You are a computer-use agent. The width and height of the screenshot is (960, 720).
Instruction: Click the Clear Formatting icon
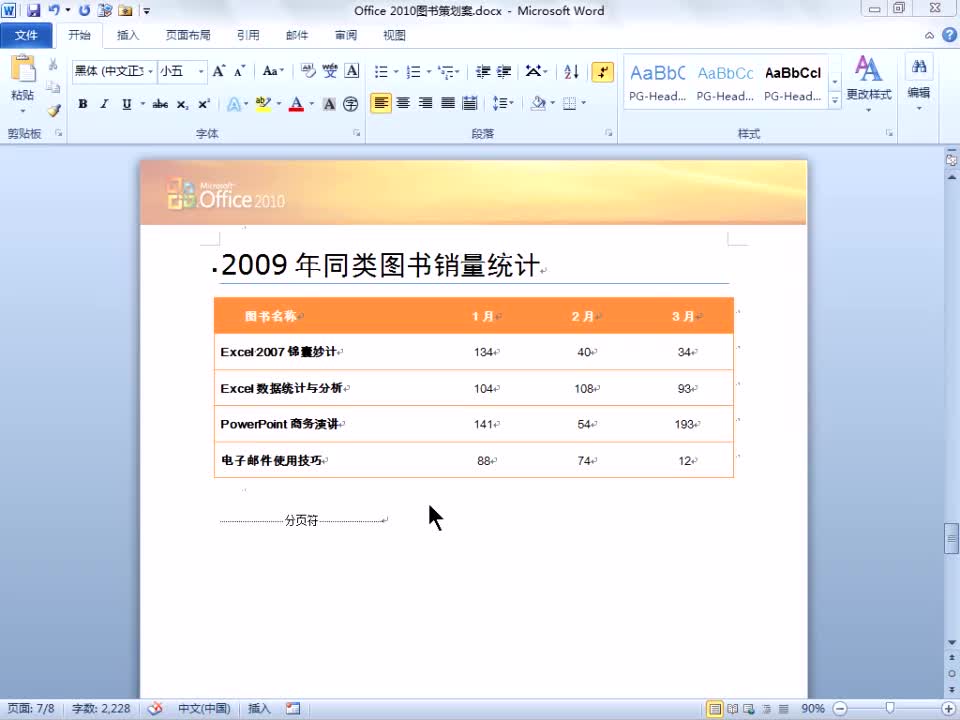coord(308,71)
